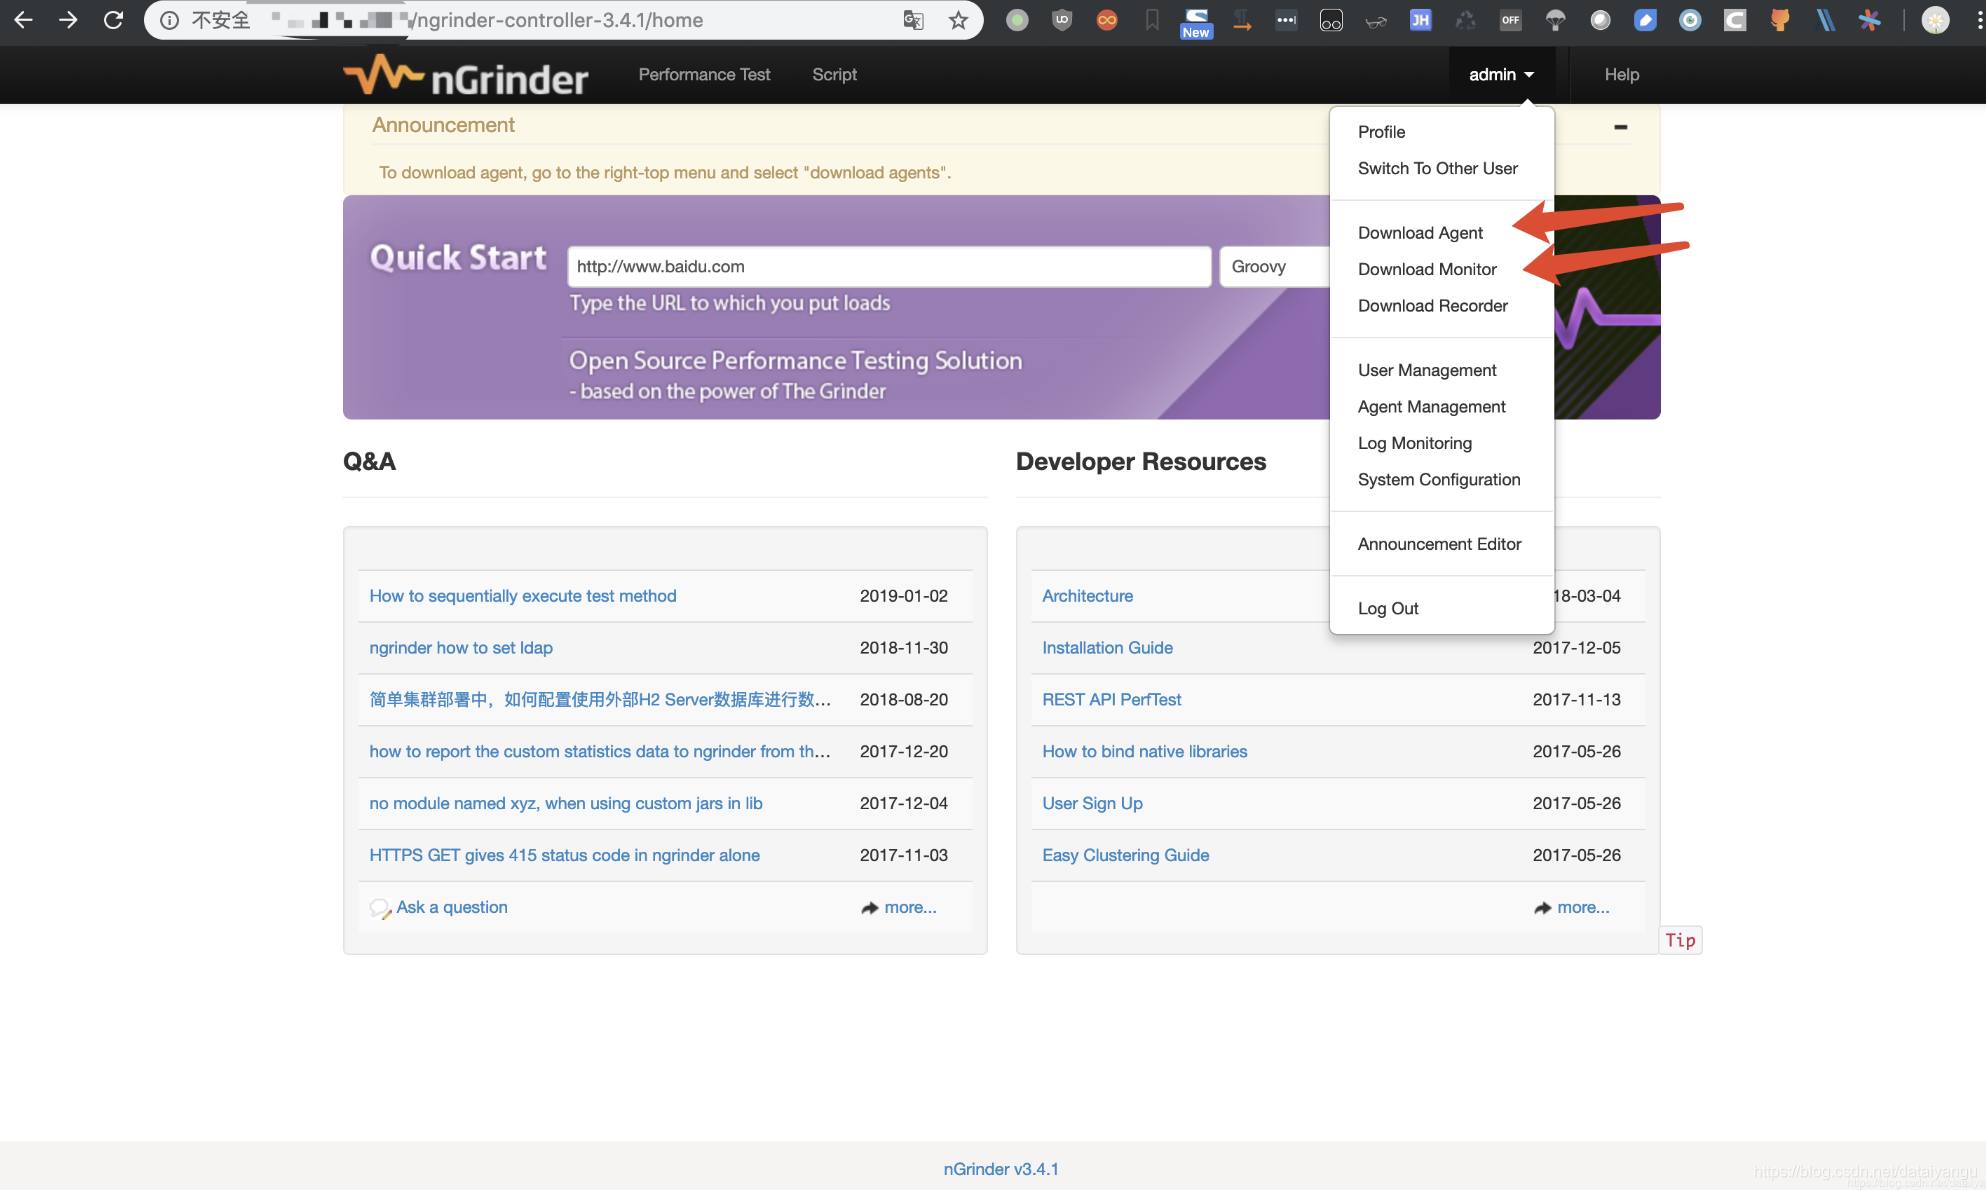Screen dimensions: 1986x1190
Task: Open the browser profile avatar
Action: click(1935, 20)
